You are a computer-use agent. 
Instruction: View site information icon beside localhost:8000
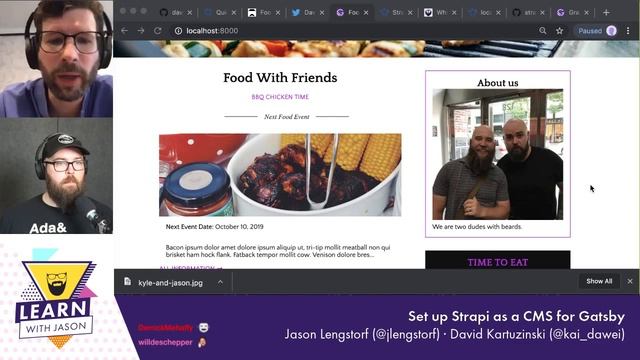(178, 31)
